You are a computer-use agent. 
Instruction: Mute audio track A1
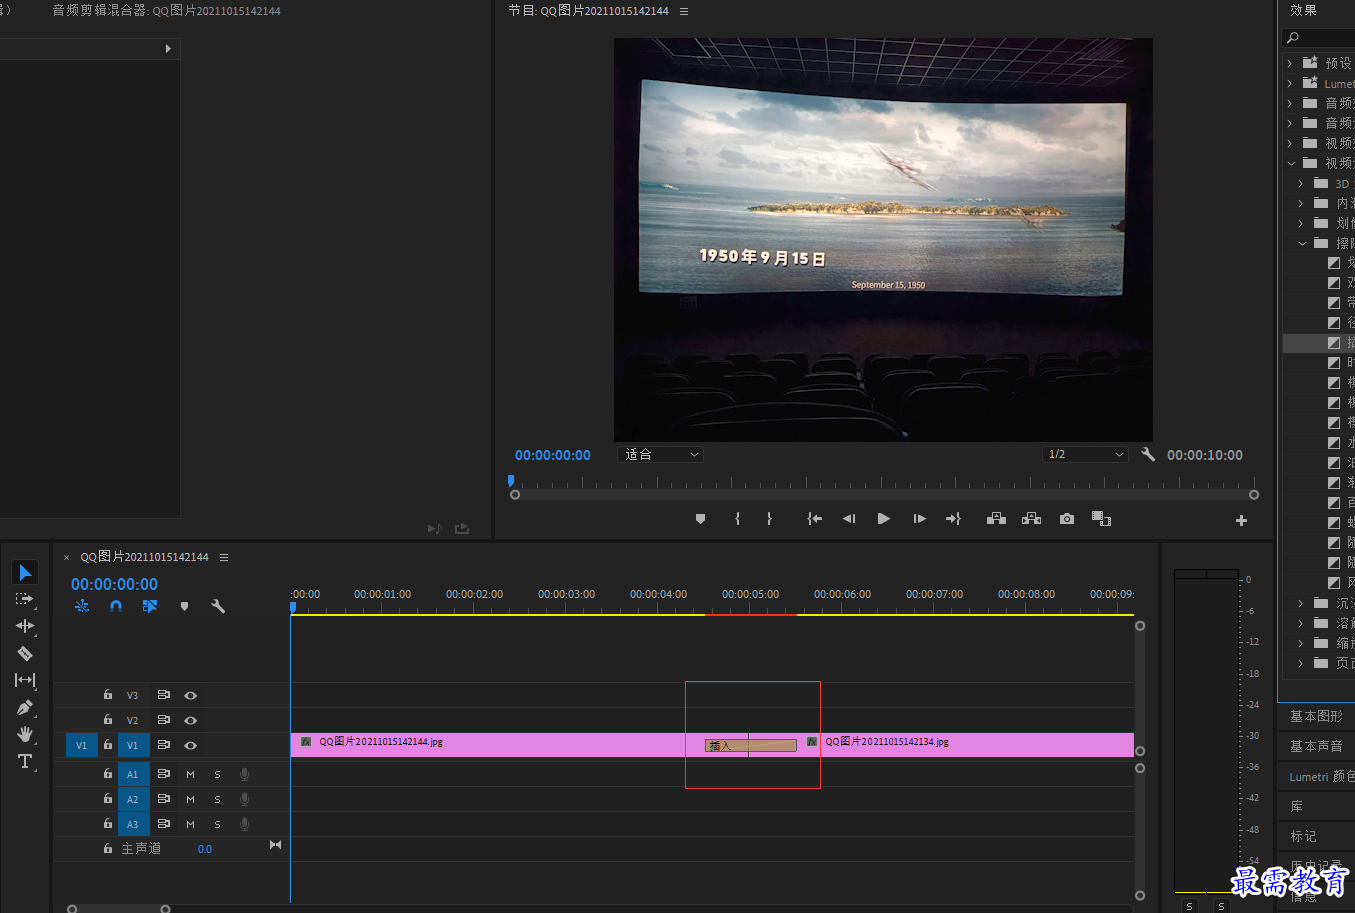point(190,774)
